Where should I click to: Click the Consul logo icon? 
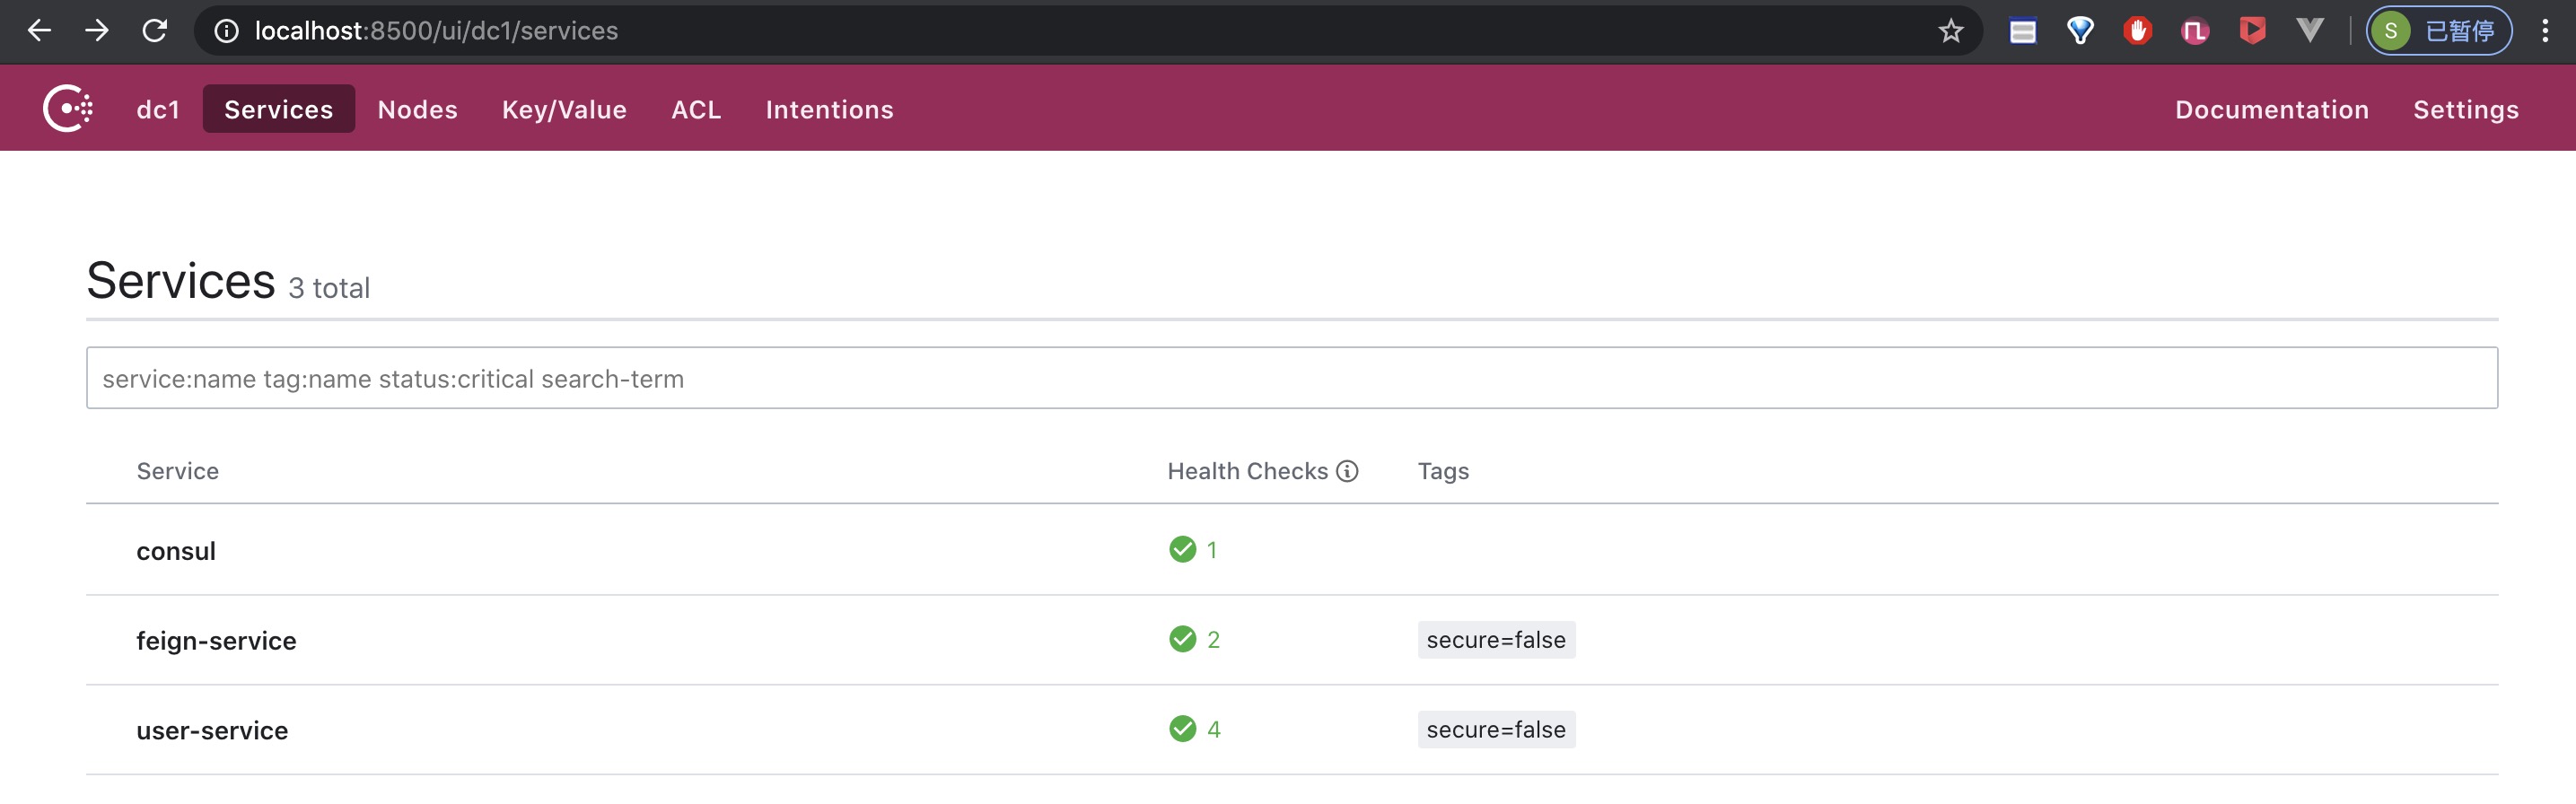68,108
